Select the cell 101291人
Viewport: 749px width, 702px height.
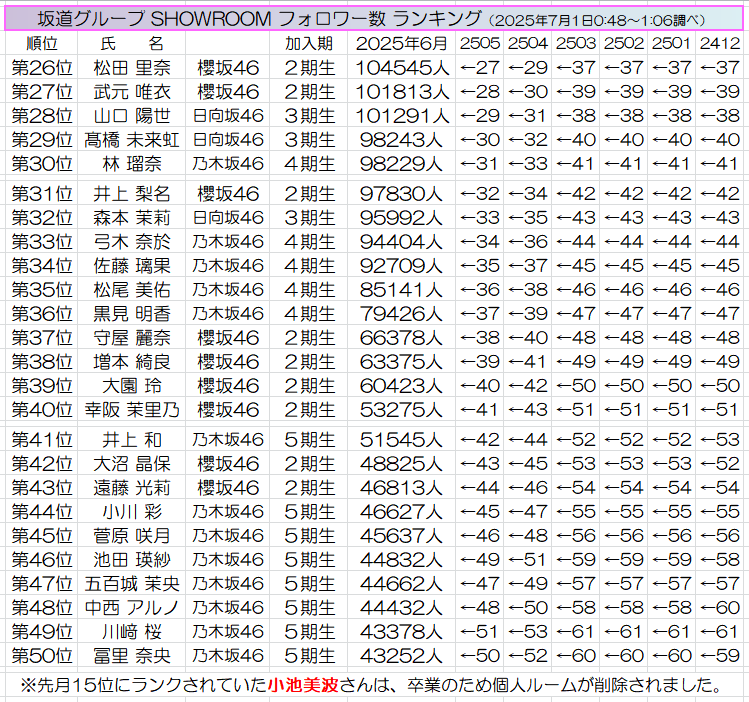[x=402, y=116]
